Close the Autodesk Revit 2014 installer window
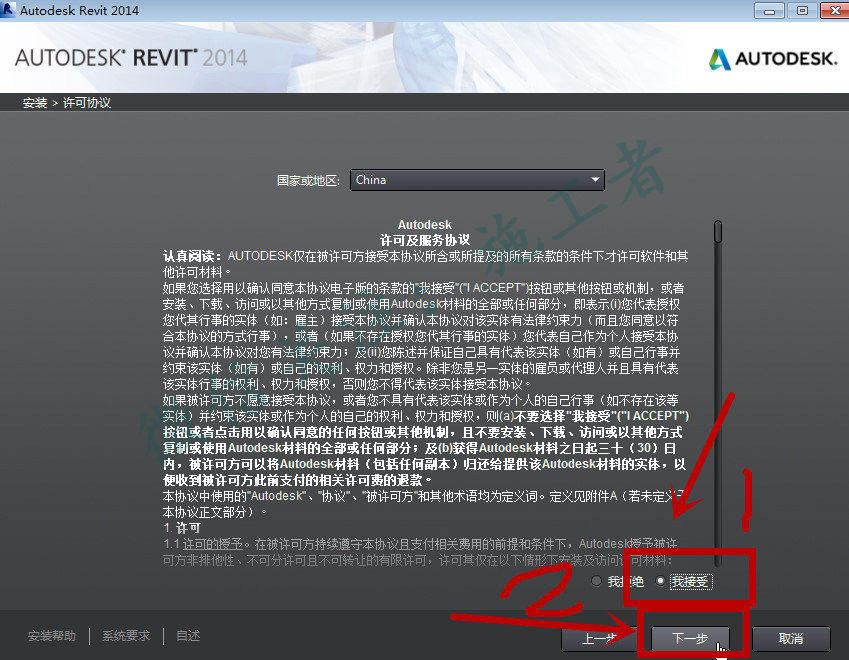 point(835,10)
